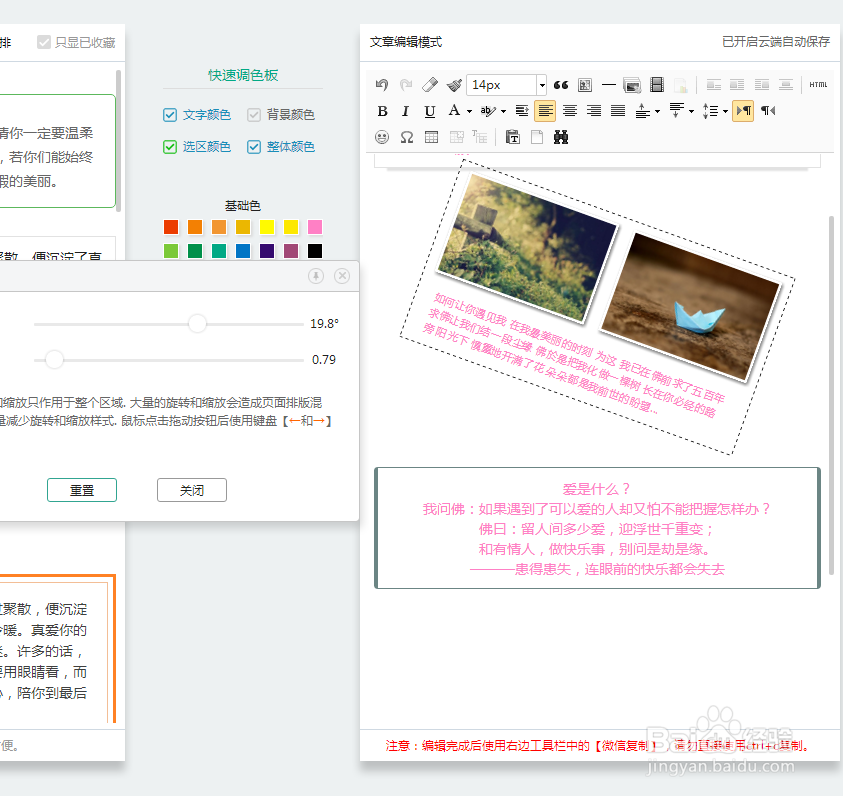Apply underline formatting
Image resolution: width=843 pixels, height=796 pixels.
428,110
